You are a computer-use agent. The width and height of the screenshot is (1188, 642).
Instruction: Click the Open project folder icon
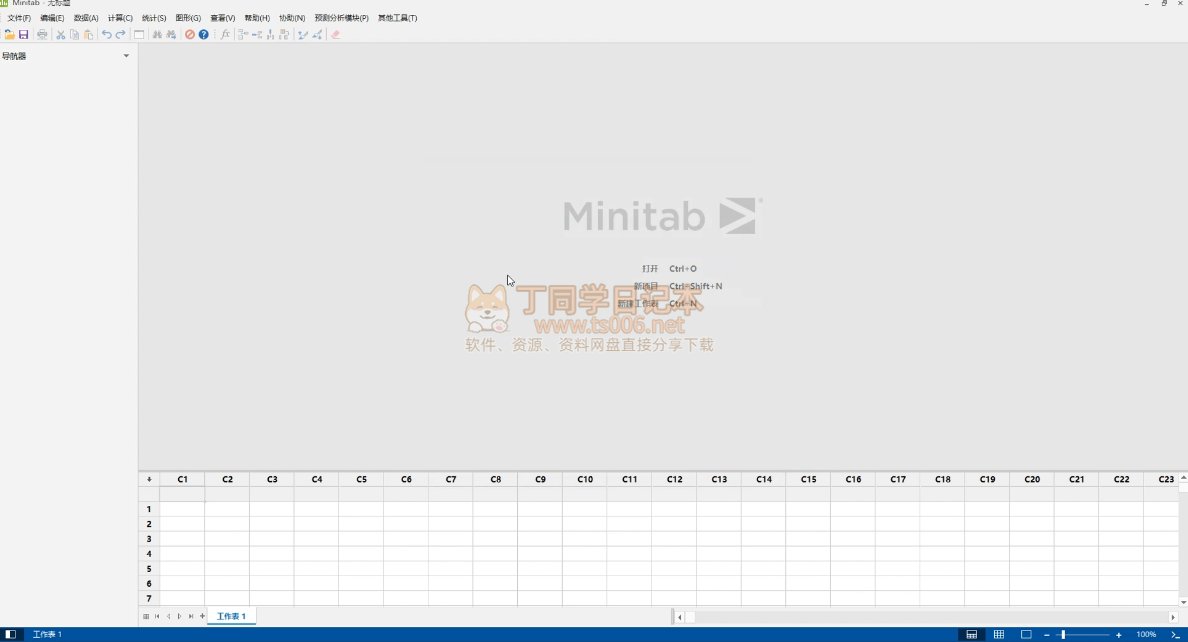(9, 35)
